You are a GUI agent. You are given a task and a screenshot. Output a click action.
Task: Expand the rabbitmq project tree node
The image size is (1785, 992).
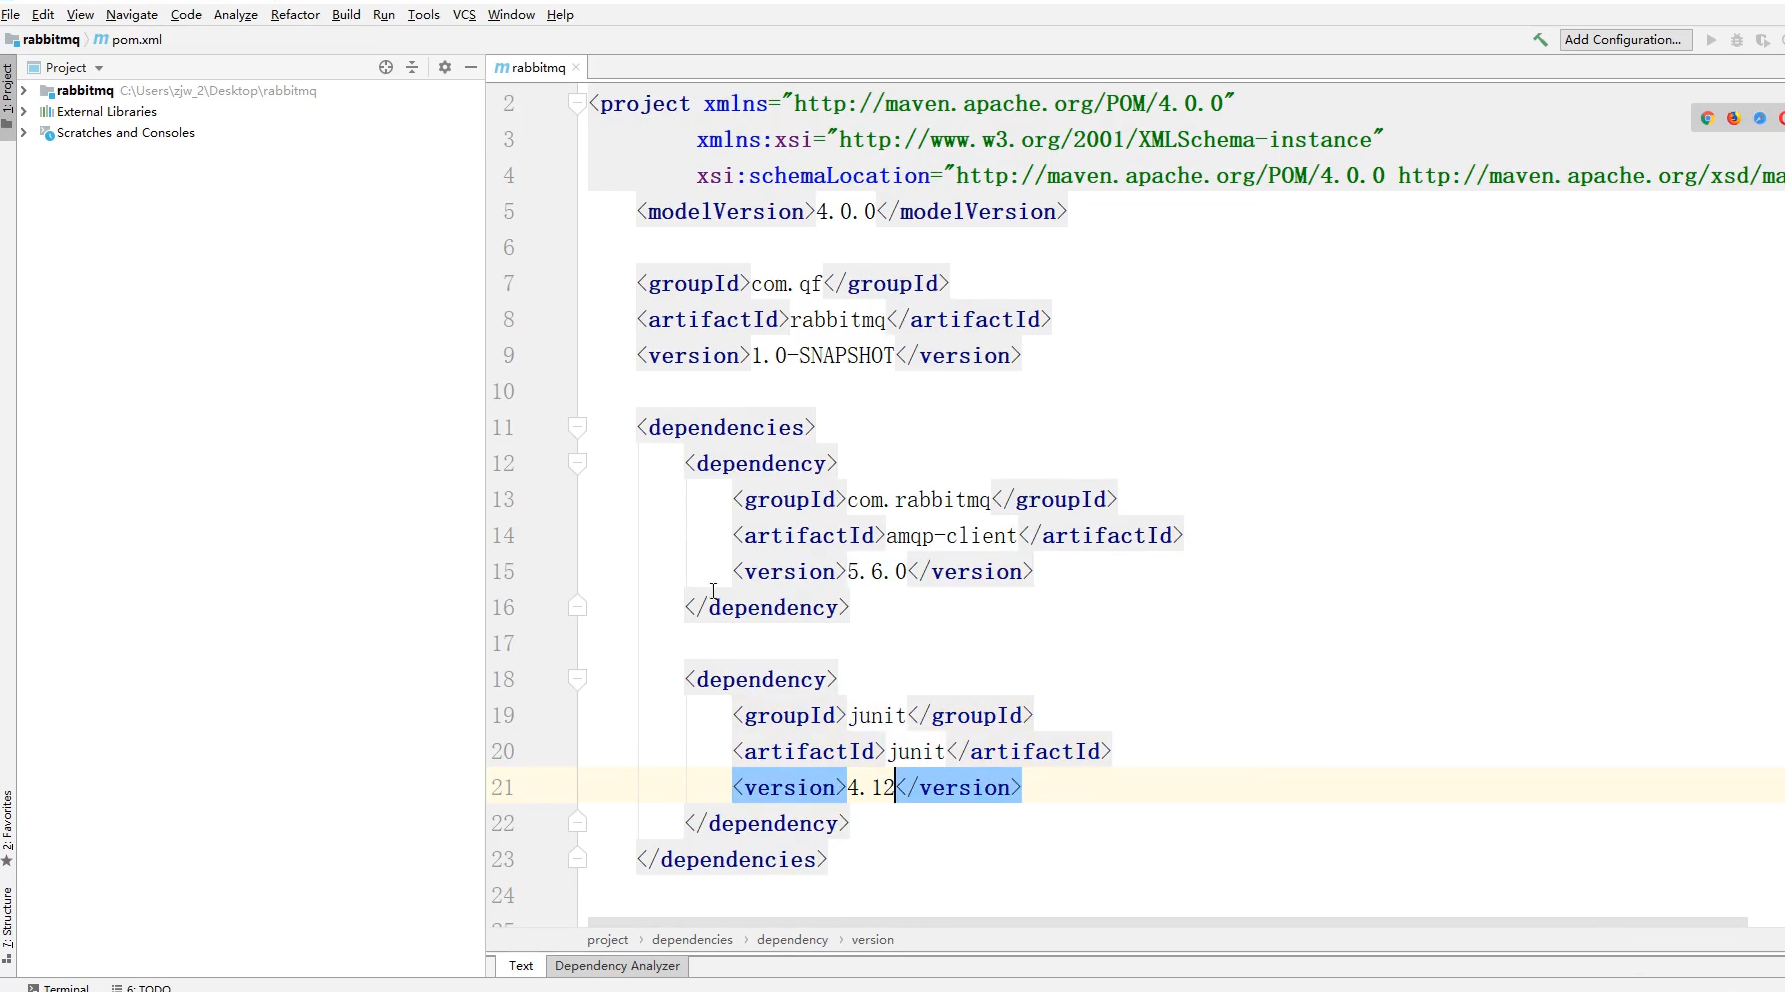point(24,91)
